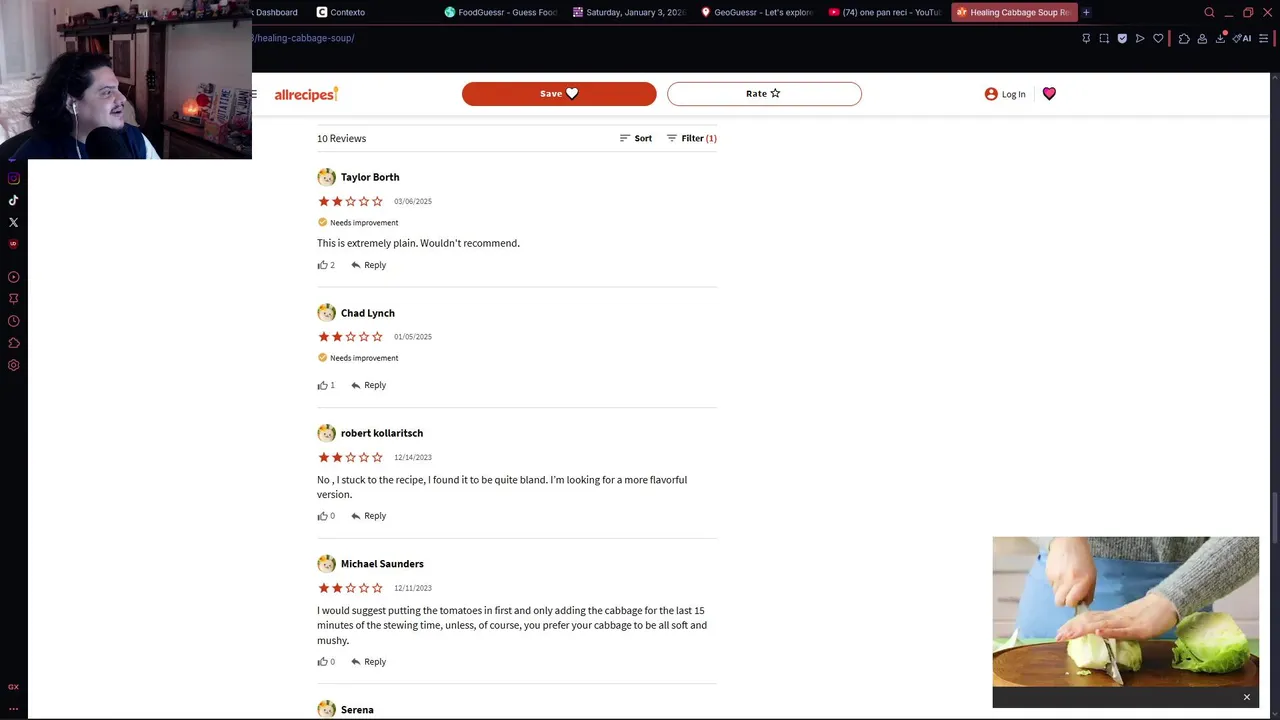The height and width of the screenshot is (720, 1280).
Task: Open X (Twitter) sidebar panel
Action: point(13,222)
